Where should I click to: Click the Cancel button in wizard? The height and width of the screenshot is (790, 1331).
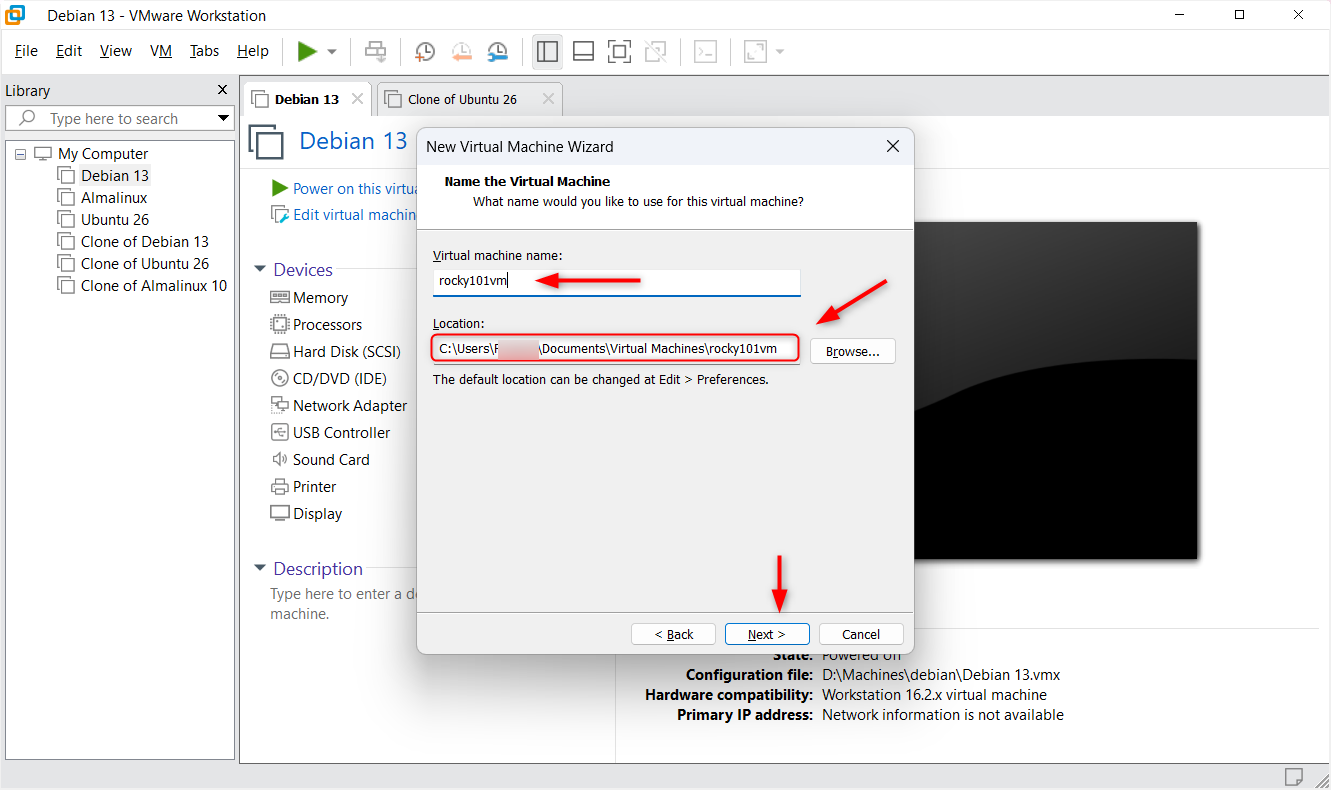(x=861, y=634)
